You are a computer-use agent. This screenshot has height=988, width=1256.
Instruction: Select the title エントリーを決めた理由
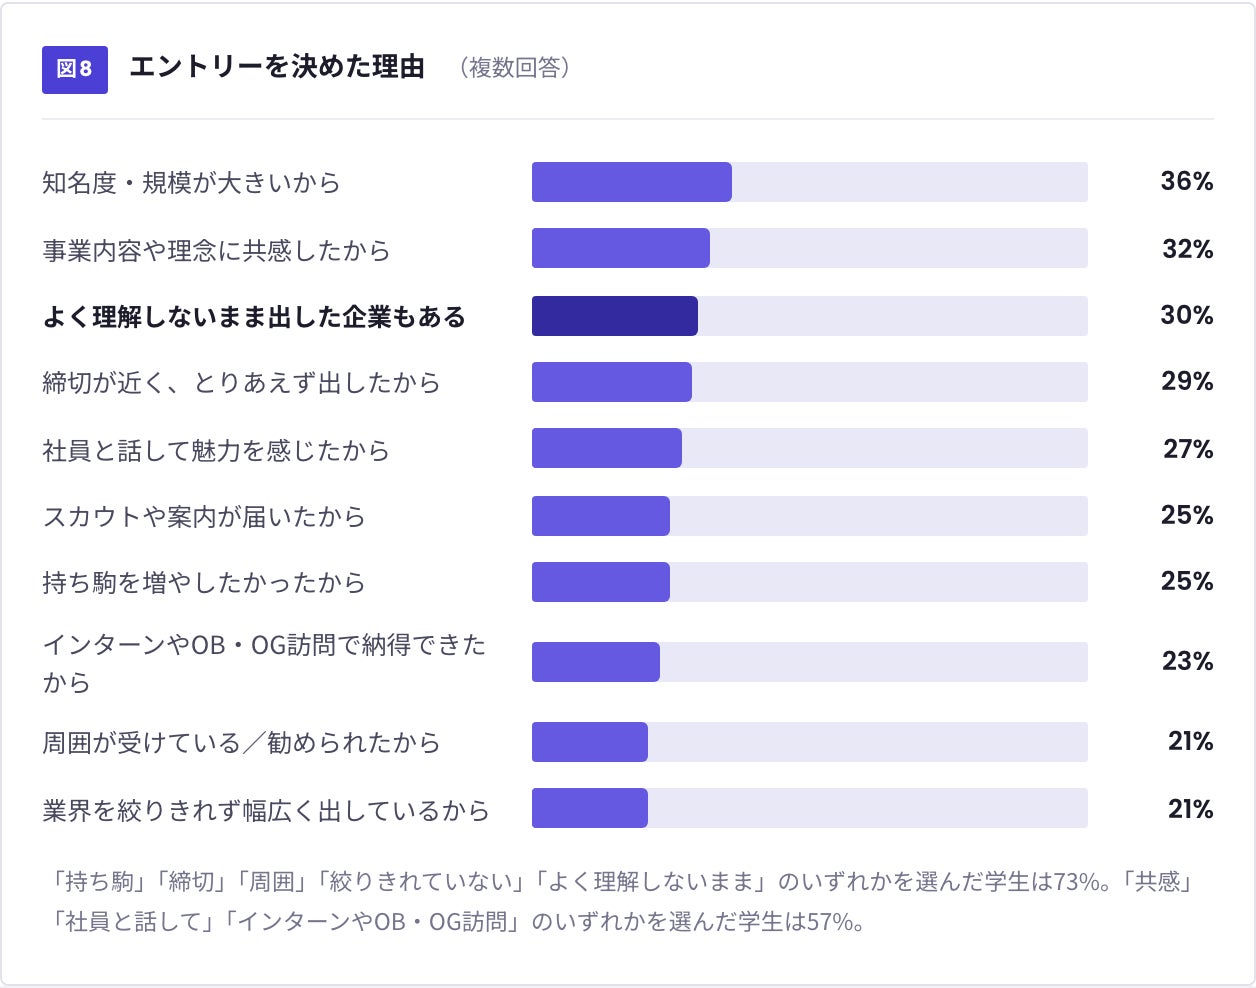point(277,67)
